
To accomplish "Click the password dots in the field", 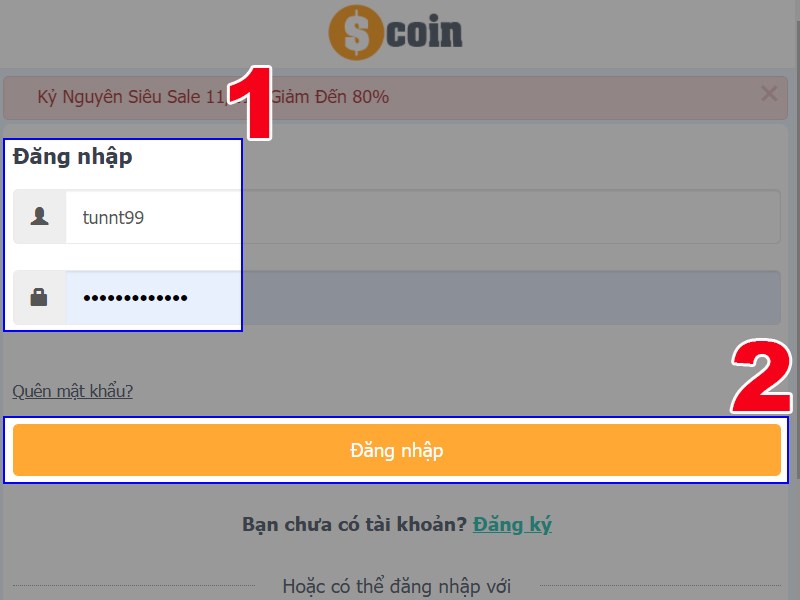I will 135,297.
